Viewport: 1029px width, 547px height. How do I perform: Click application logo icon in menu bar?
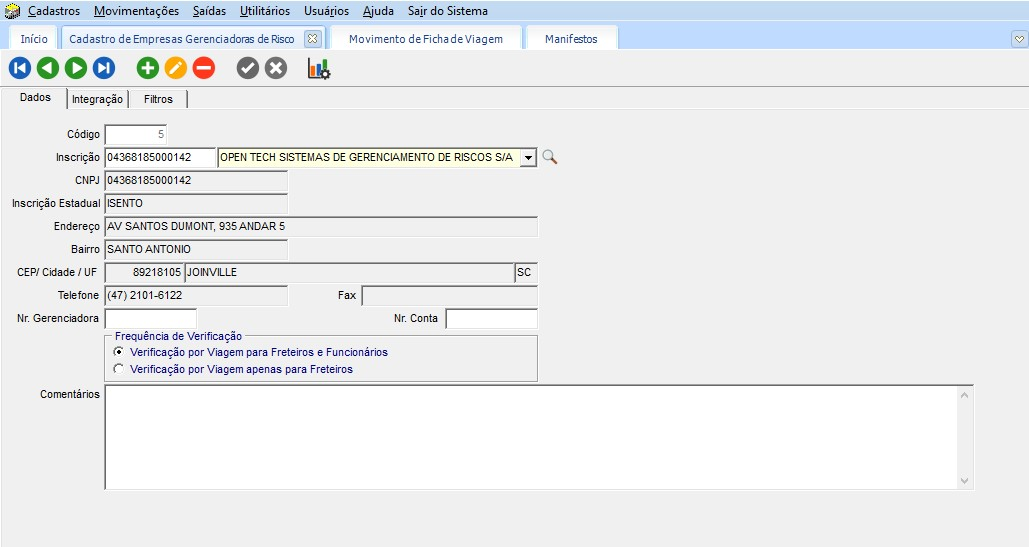(12, 11)
